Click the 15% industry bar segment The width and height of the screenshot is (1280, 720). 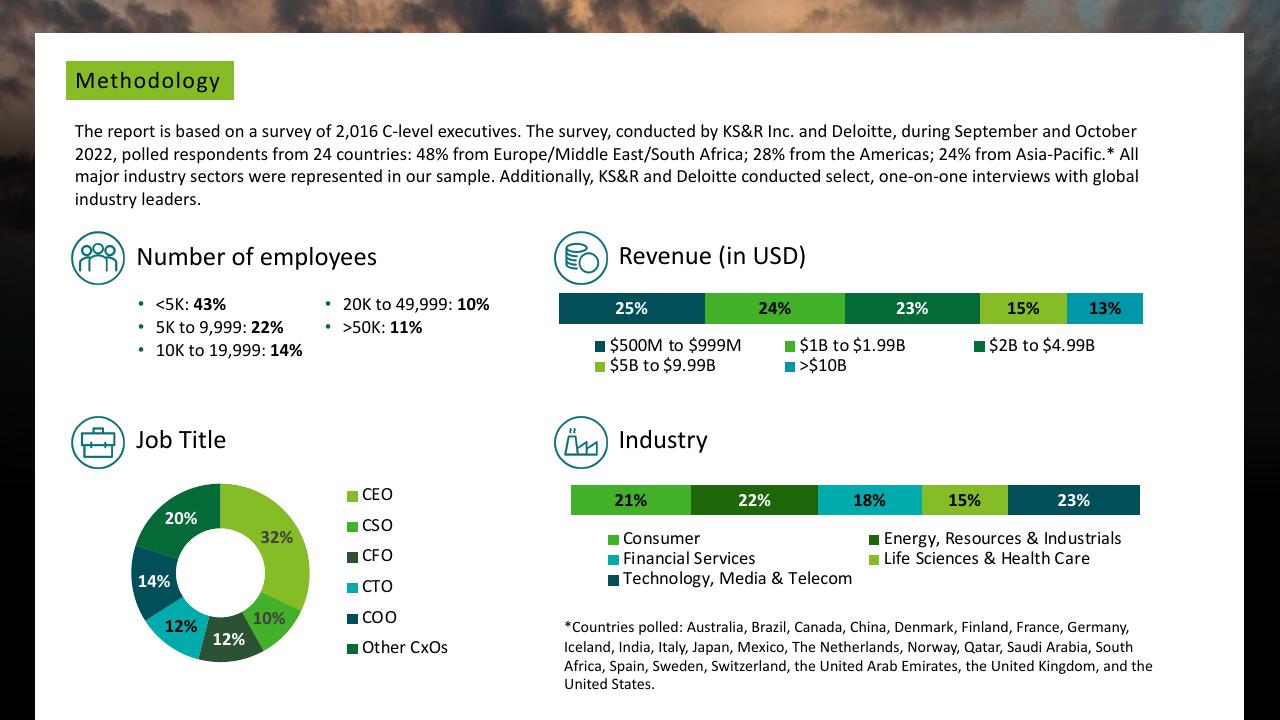click(x=965, y=500)
